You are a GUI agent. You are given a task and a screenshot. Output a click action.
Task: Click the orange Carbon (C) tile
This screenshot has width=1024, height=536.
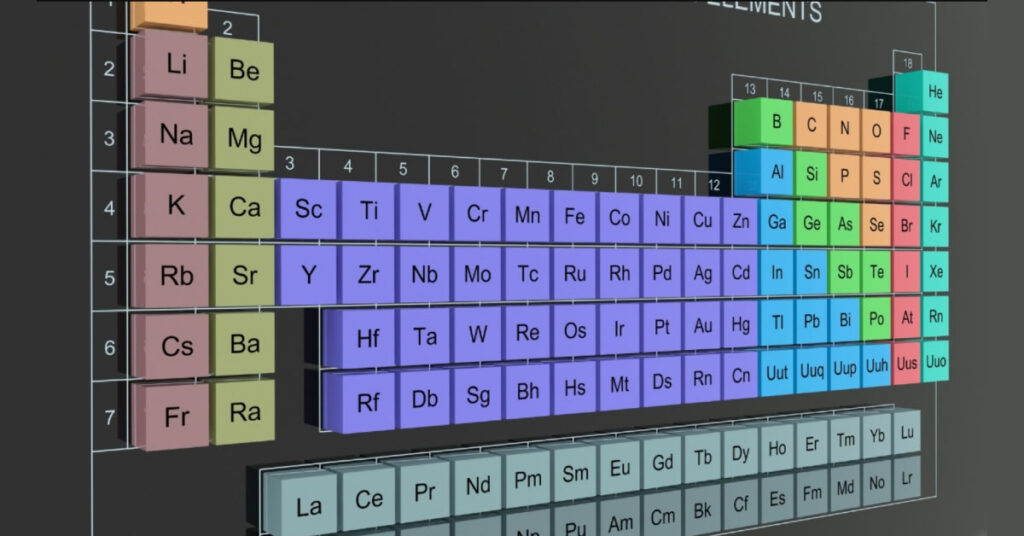click(812, 126)
